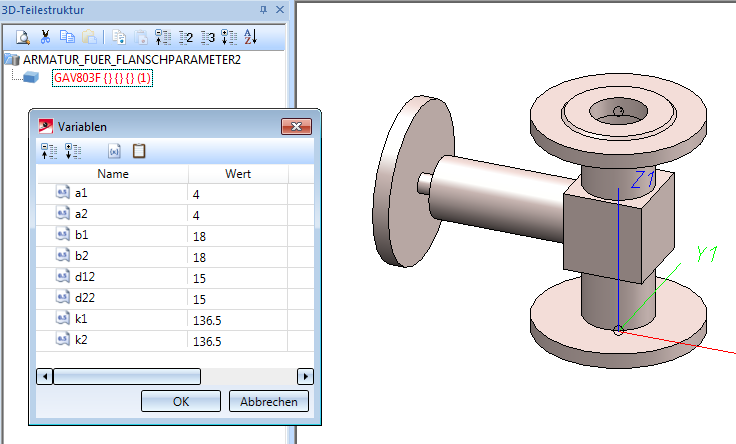
Task: Expand all in the Variablen dialog toolbar
Action: click(73, 151)
